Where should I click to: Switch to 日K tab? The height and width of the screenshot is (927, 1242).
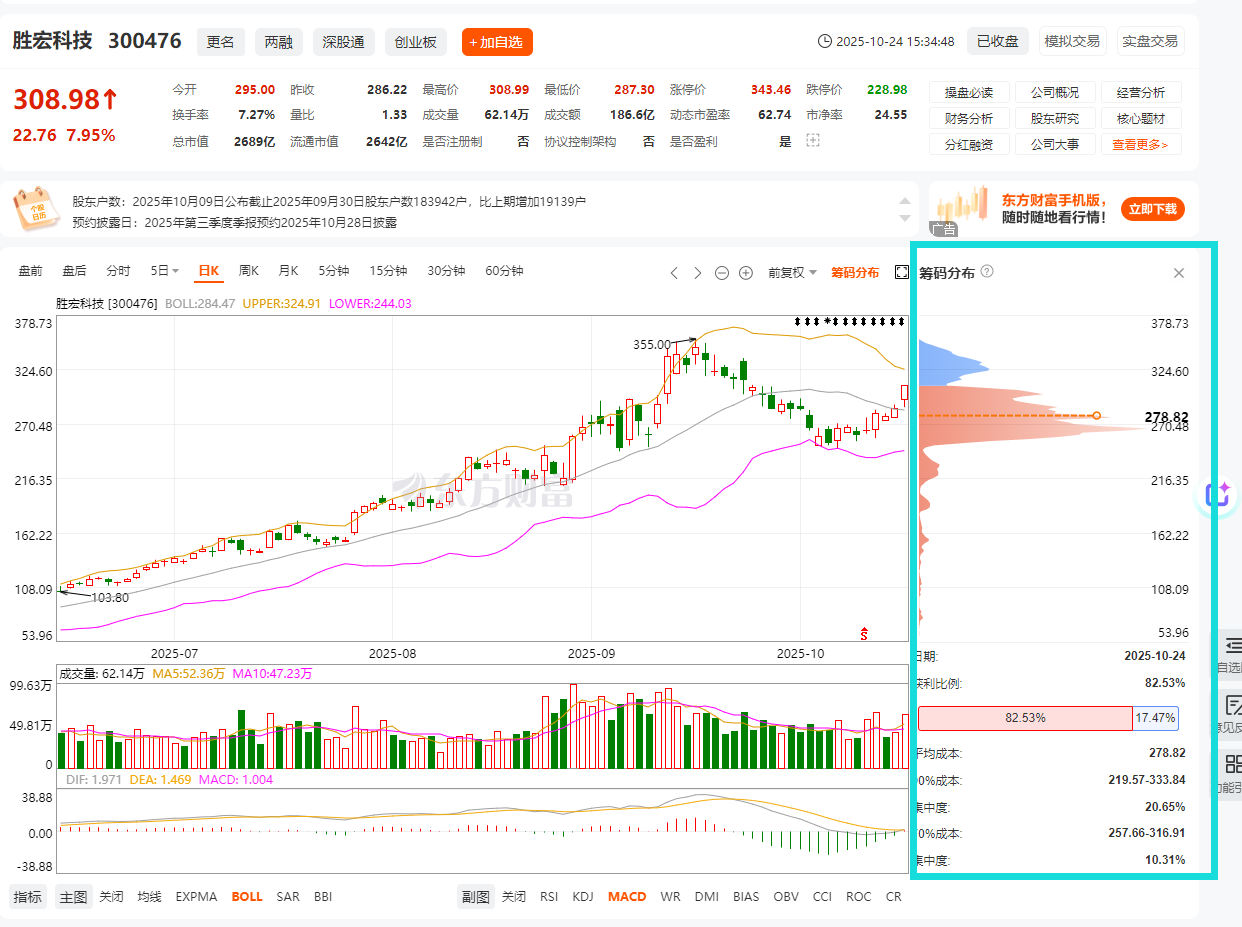click(208, 271)
